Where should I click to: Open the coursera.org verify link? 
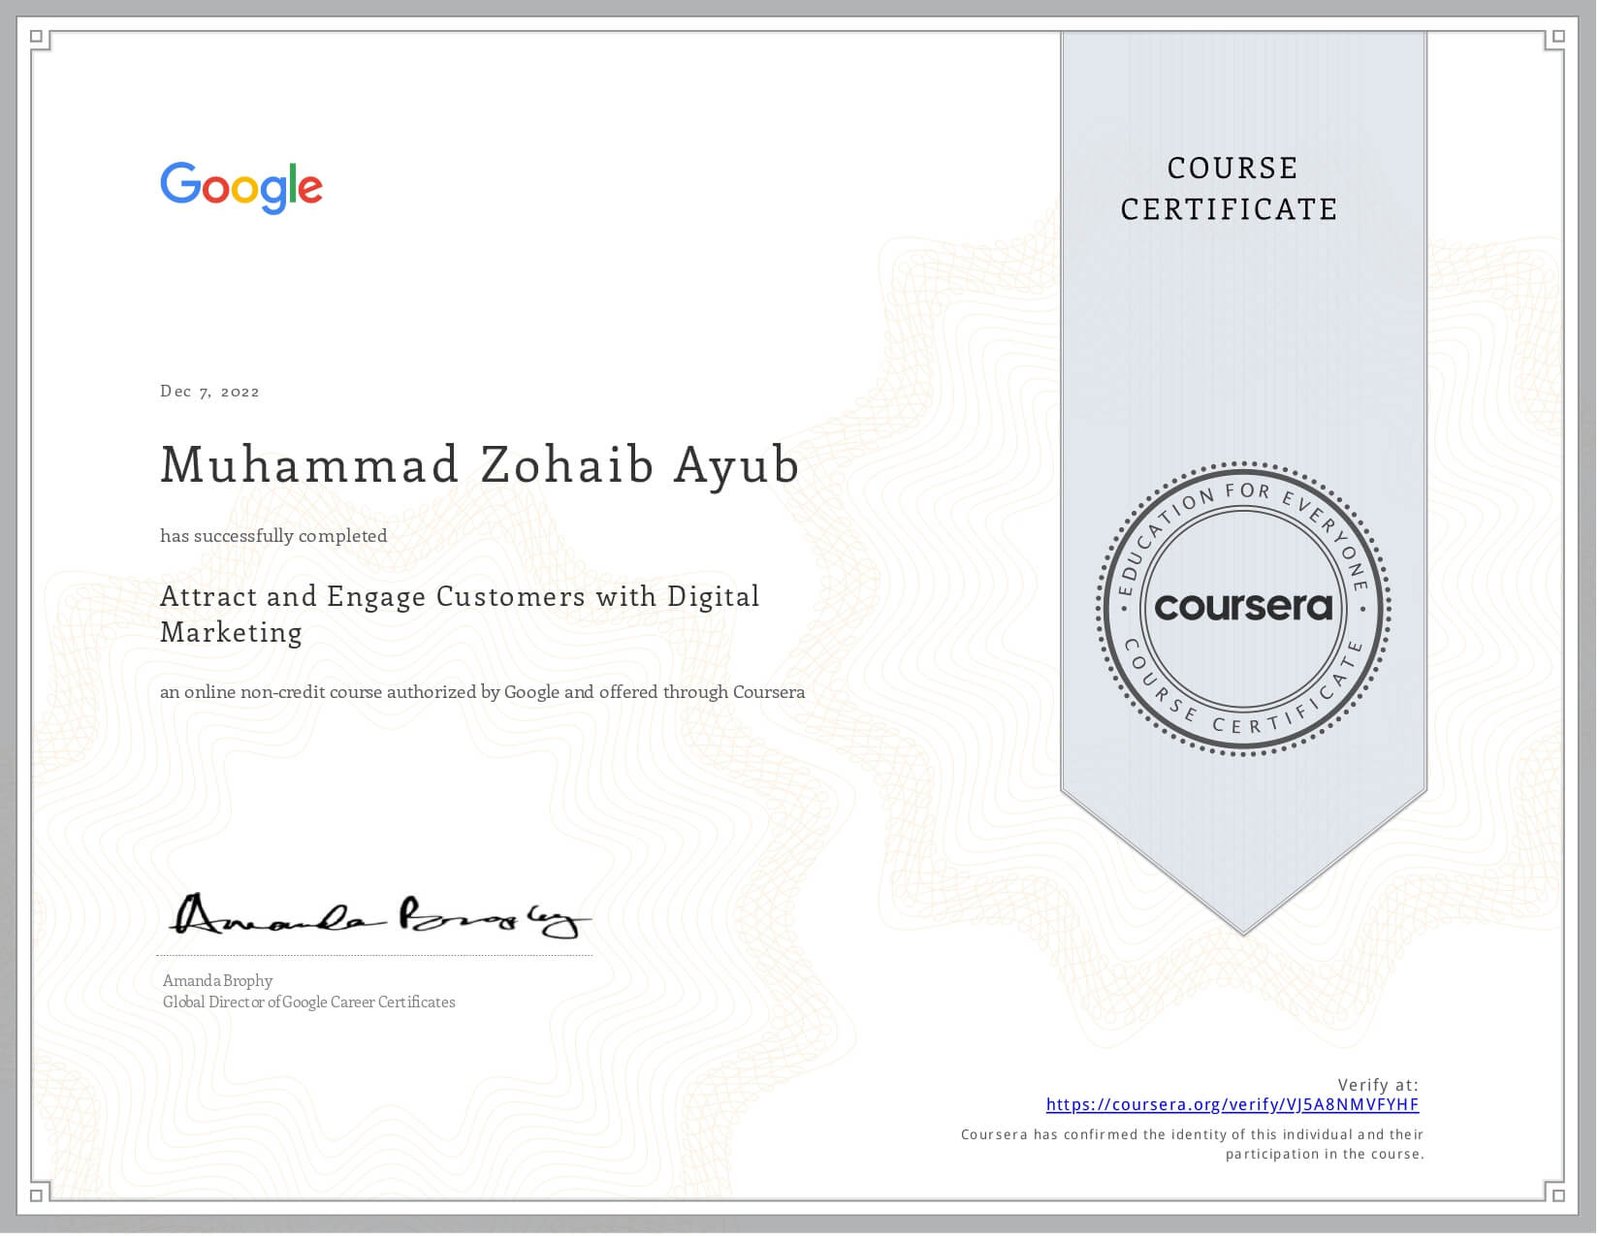click(1232, 1105)
